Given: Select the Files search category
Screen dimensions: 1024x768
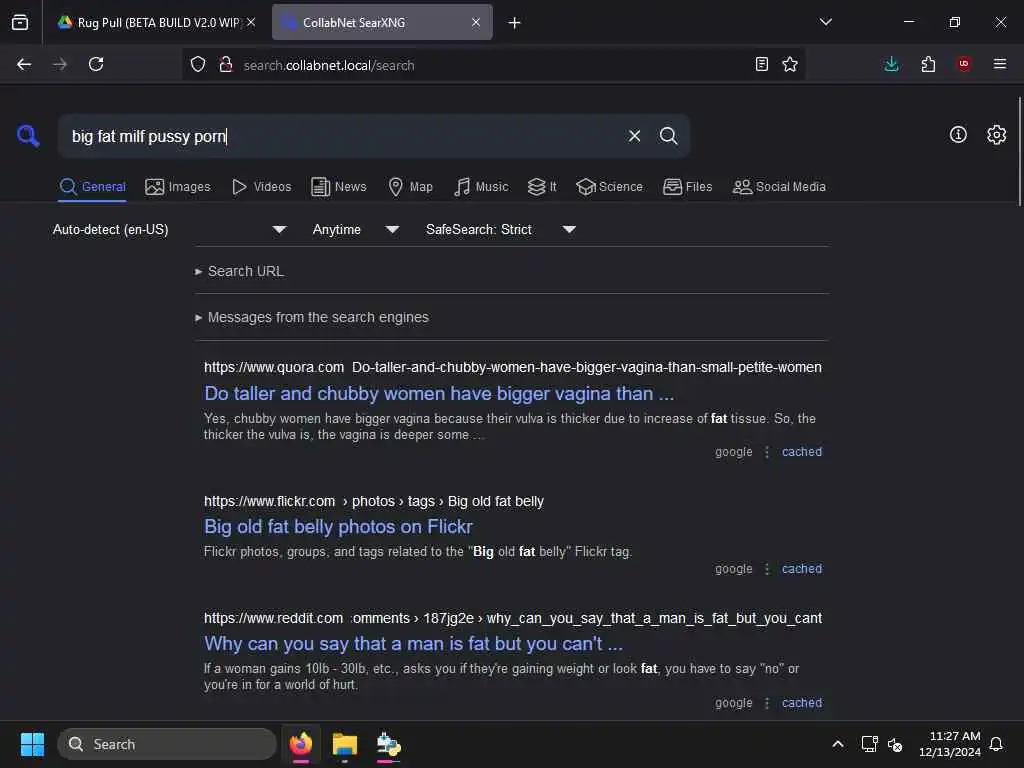Looking at the screenshot, I should (x=688, y=187).
